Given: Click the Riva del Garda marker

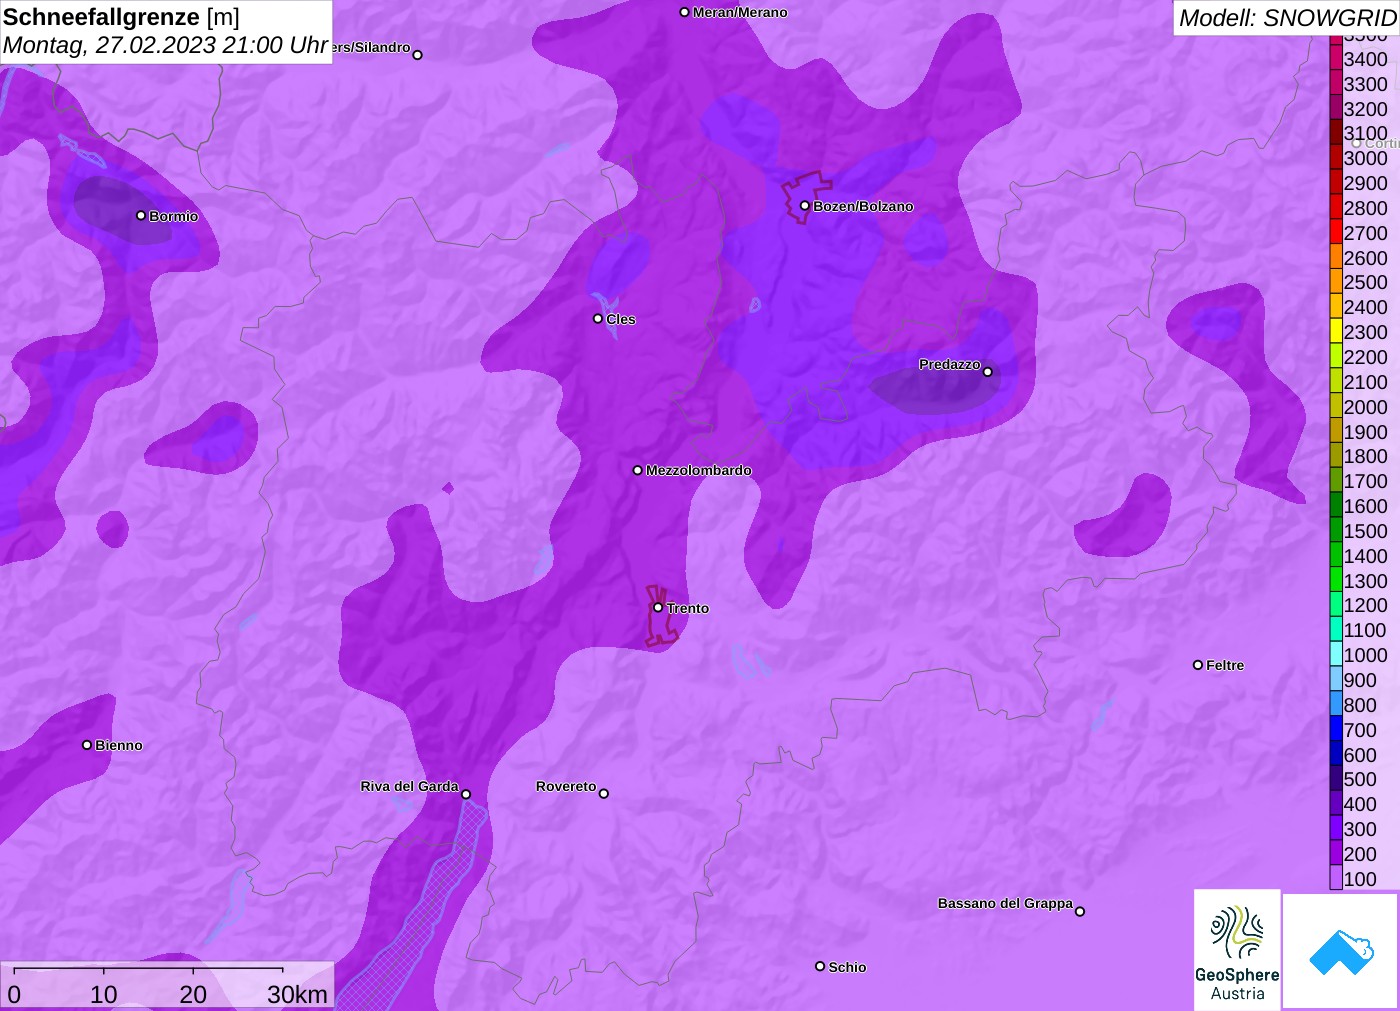Looking at the screenshot, I should [x=466, y=794].
